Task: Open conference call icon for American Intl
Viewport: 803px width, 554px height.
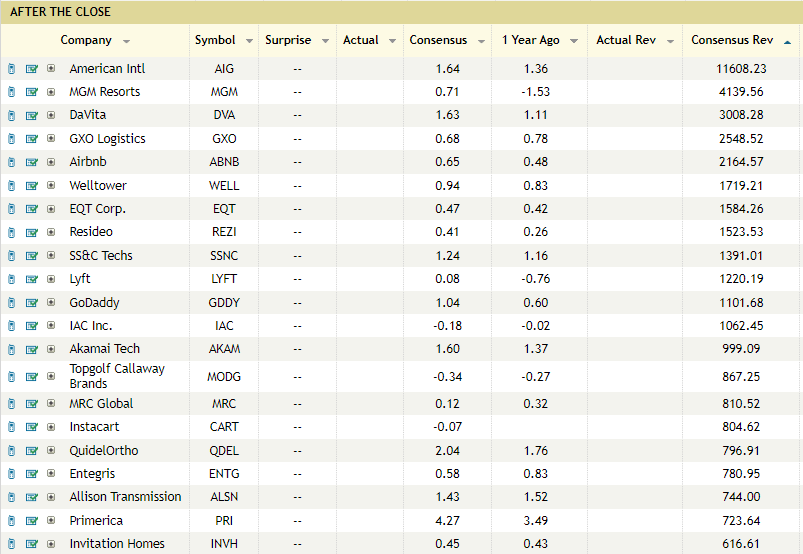Action: click(12, 69)
